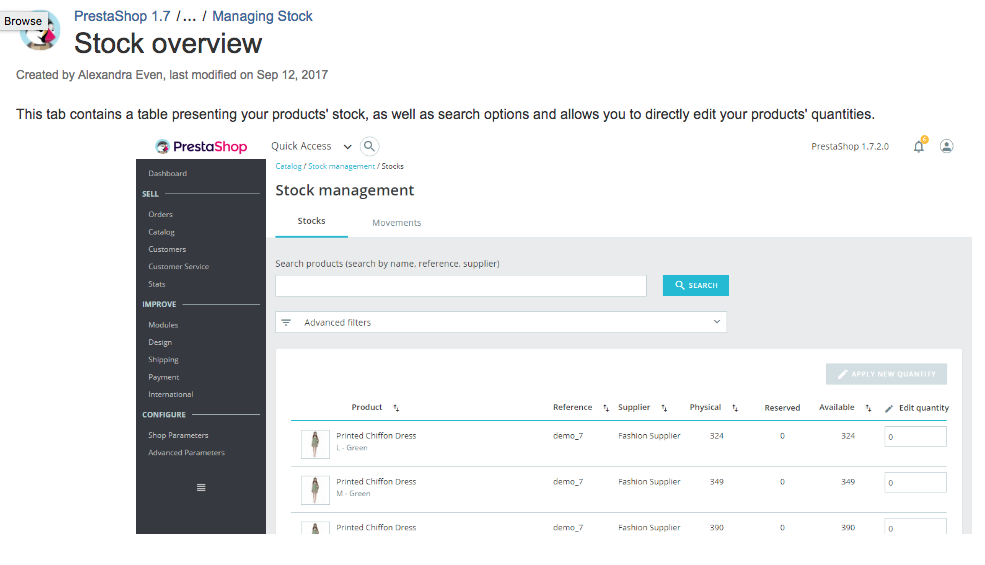Viewport: 985px width, 565px height.
Task: Follow the PrestaShop 1.7 breadcrumb link
Action: [122, 16]
